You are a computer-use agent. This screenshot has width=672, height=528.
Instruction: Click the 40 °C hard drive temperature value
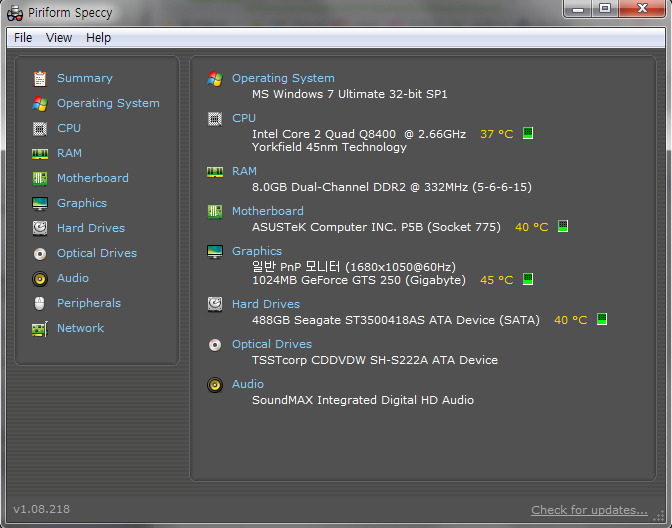pos(571,320)
